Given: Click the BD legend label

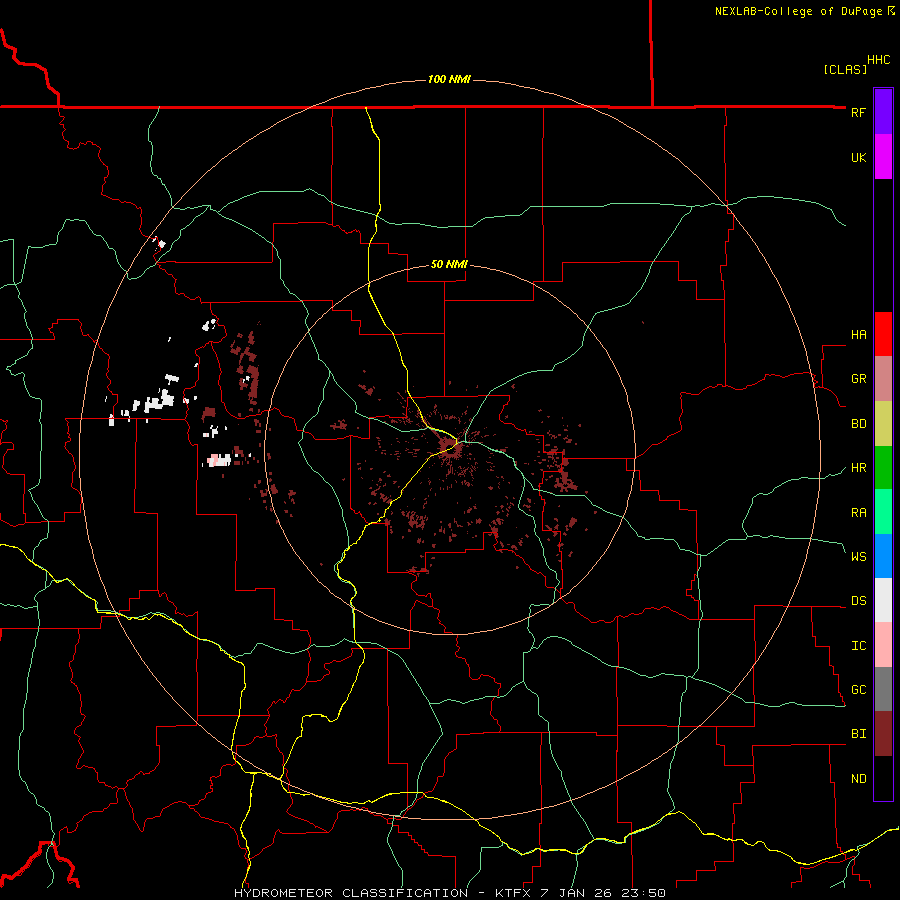Looking at the screenshot, I should 858,424.
